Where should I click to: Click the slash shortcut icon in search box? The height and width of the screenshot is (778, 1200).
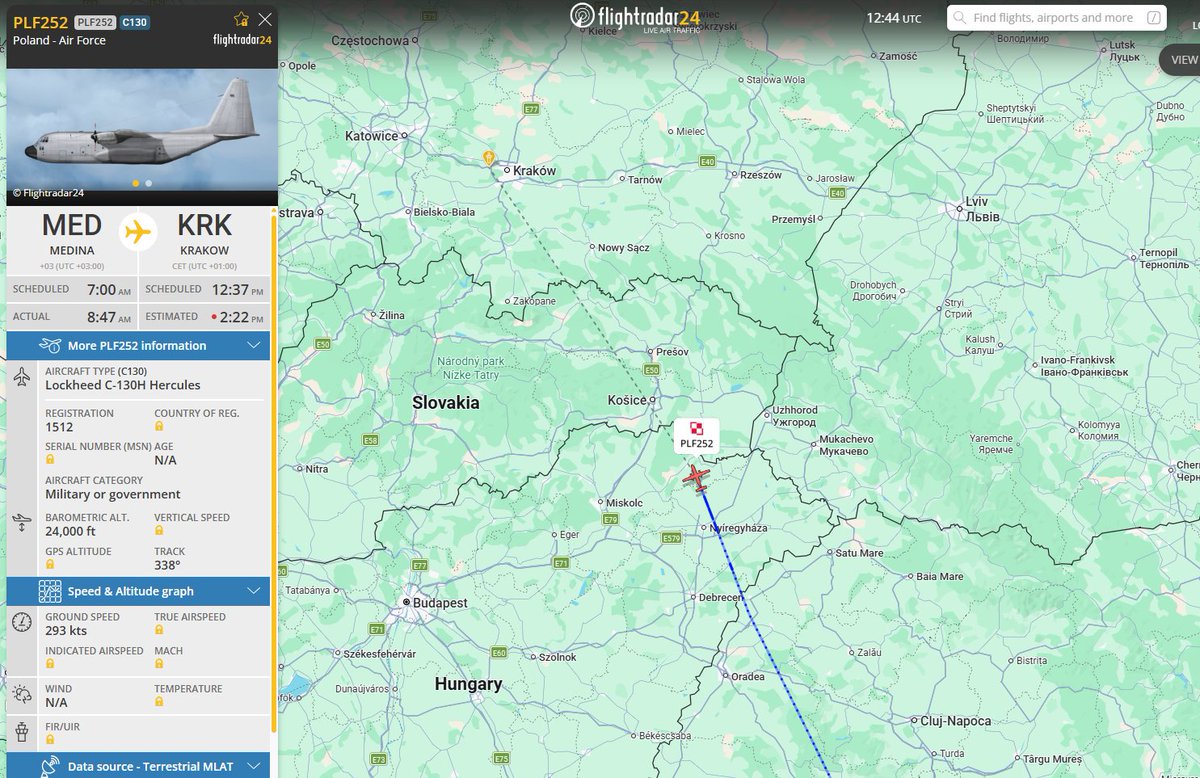coord(1154,18)
